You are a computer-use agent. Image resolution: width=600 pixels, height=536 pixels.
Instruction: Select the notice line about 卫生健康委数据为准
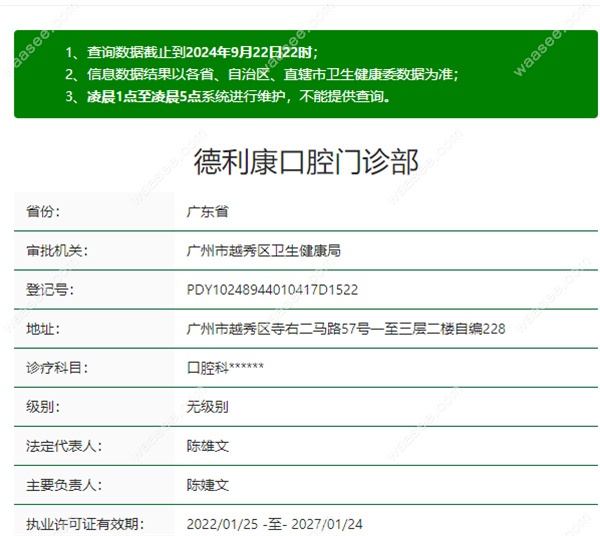[262, 74]
